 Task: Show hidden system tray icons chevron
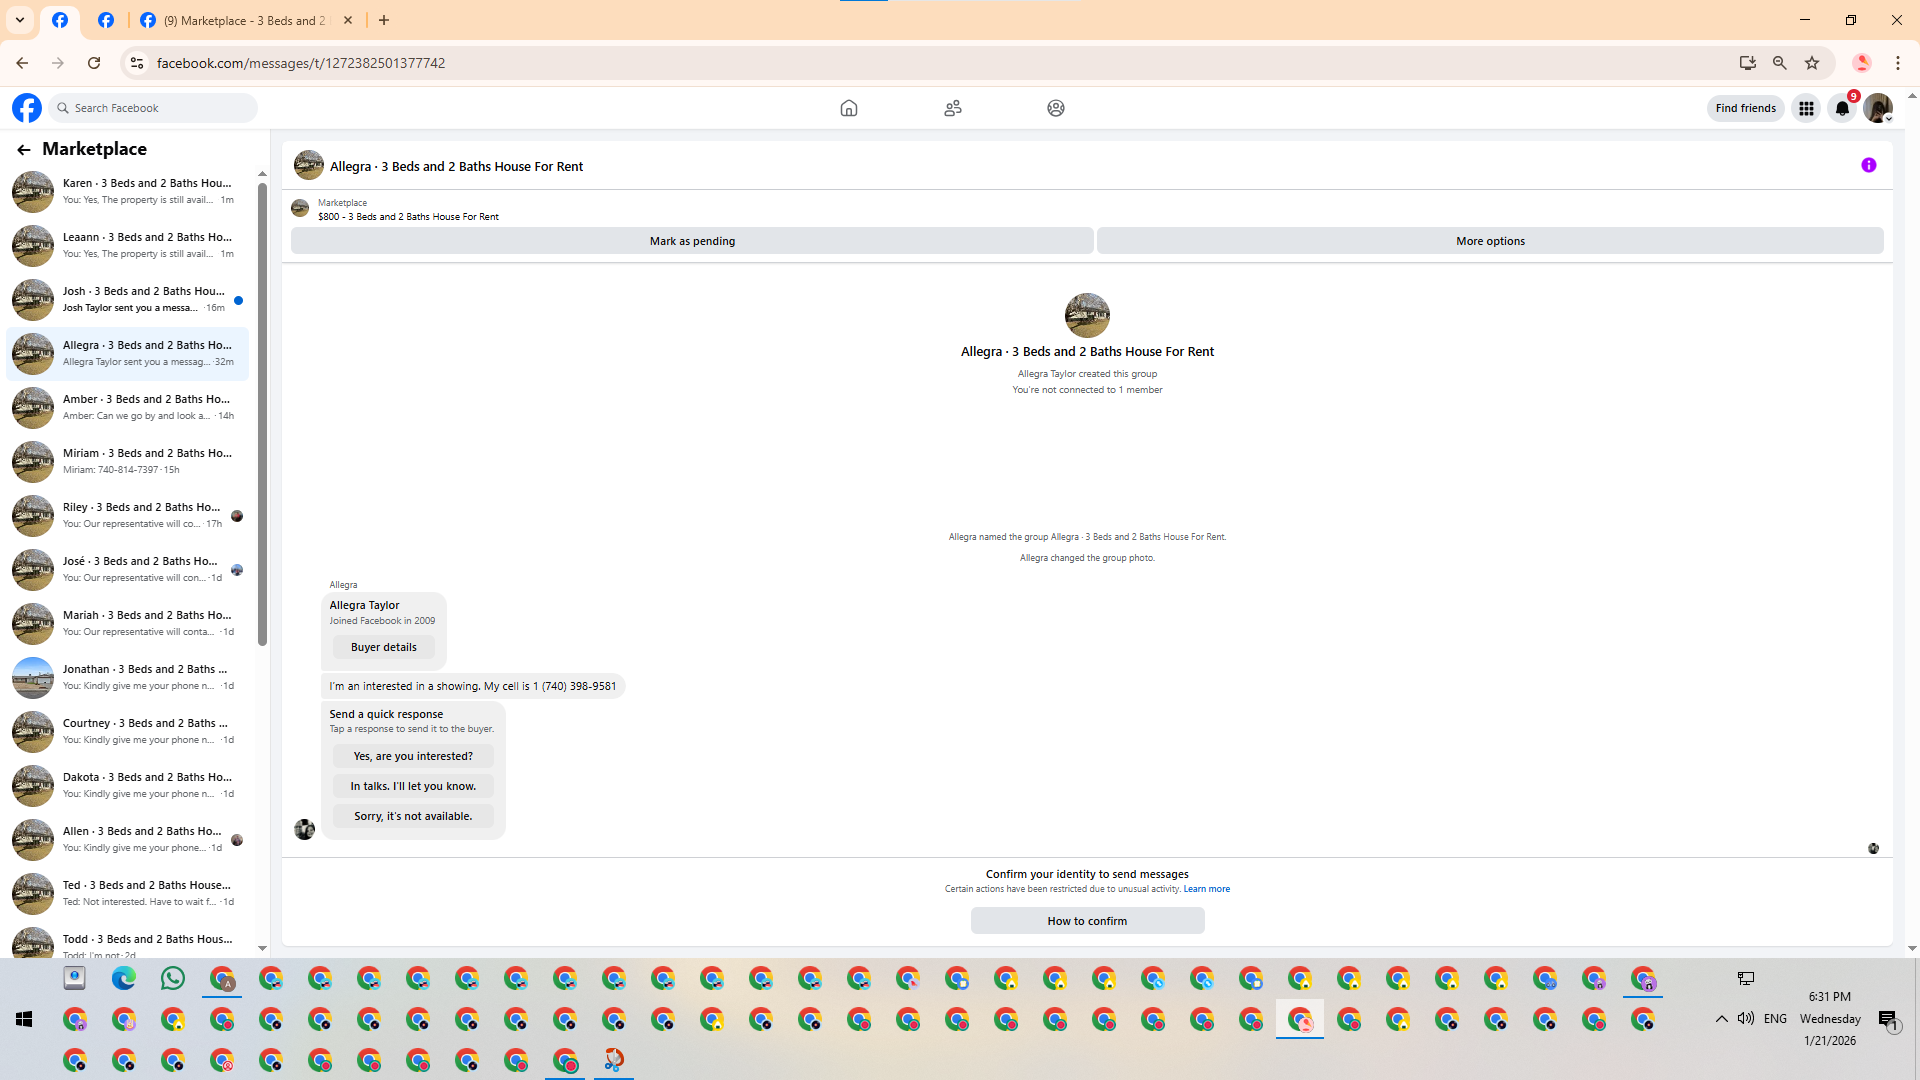[1721, 1019]
